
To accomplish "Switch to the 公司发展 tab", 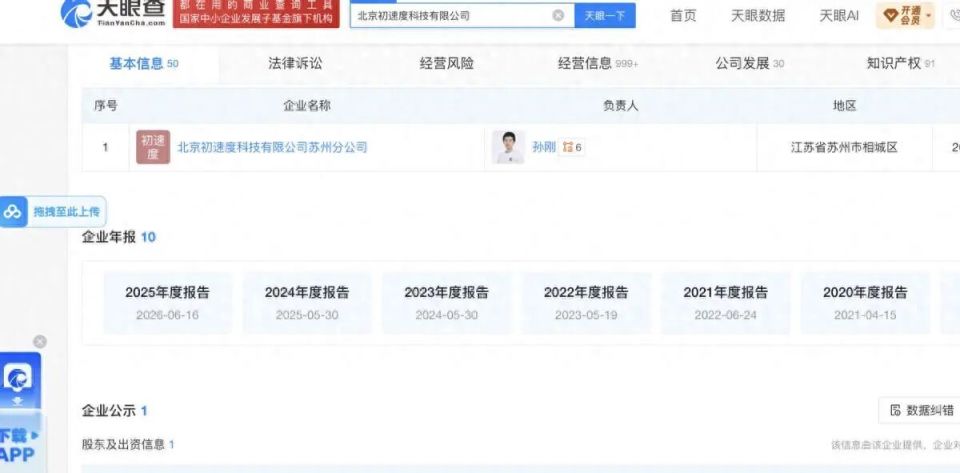I will click(749, 63).
